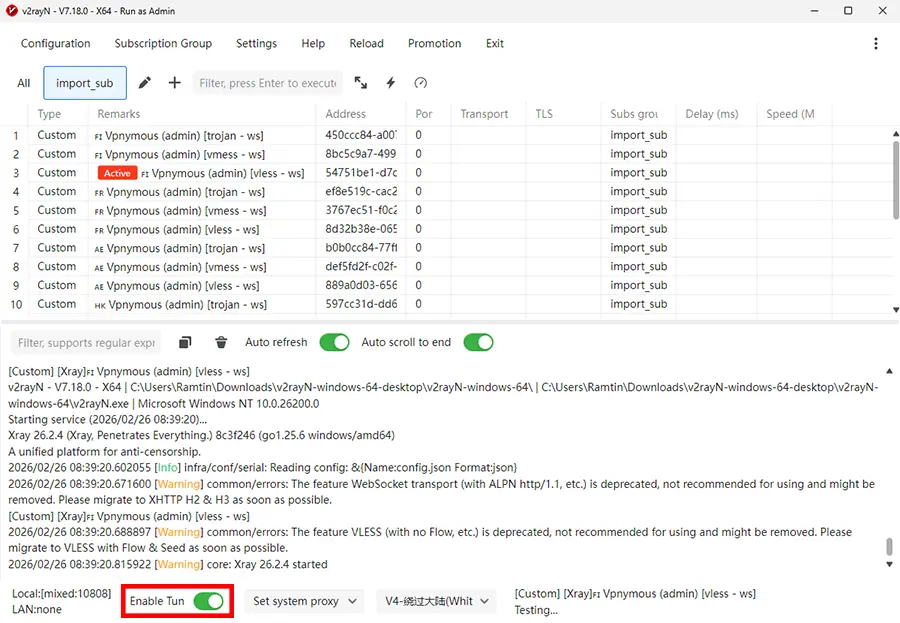Turn off Auto scroll to end
The height and width of the screenshot is (623, 900).
(478, 342)
